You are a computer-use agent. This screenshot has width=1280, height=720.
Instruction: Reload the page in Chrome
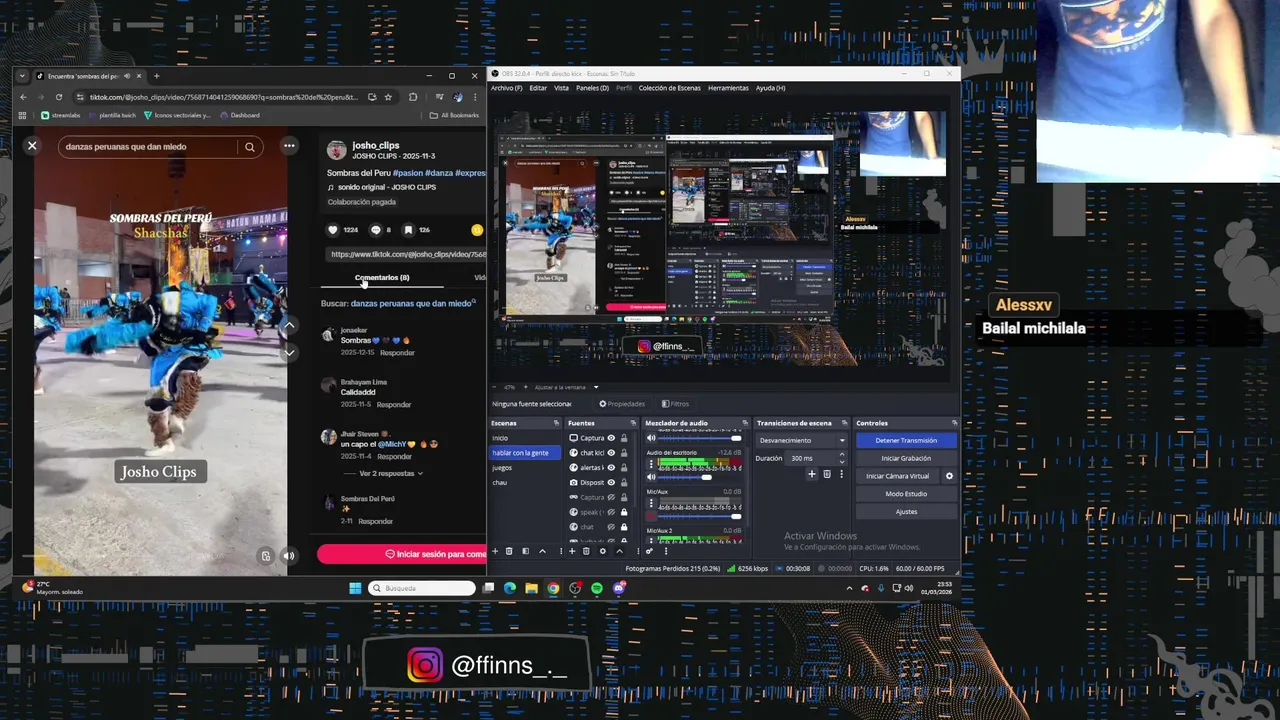[x=59, y=97]
